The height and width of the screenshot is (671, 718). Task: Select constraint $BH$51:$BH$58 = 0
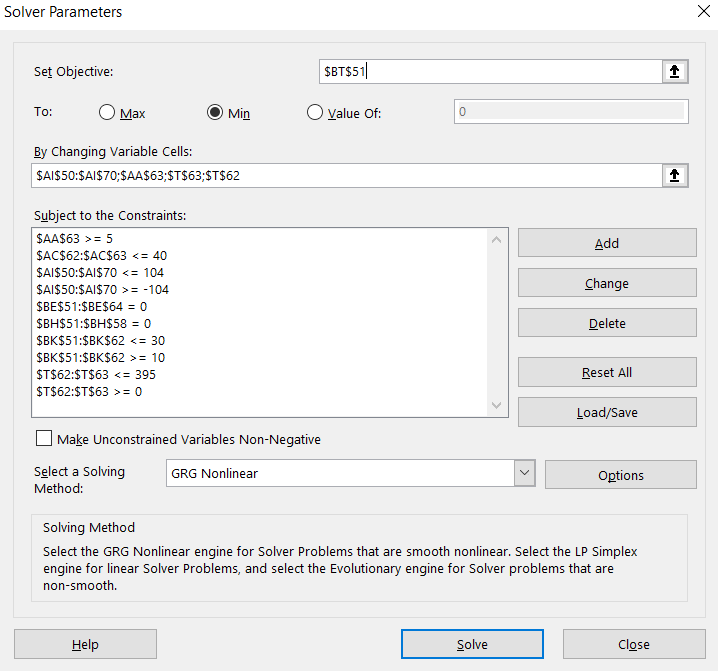pos(93,323)
